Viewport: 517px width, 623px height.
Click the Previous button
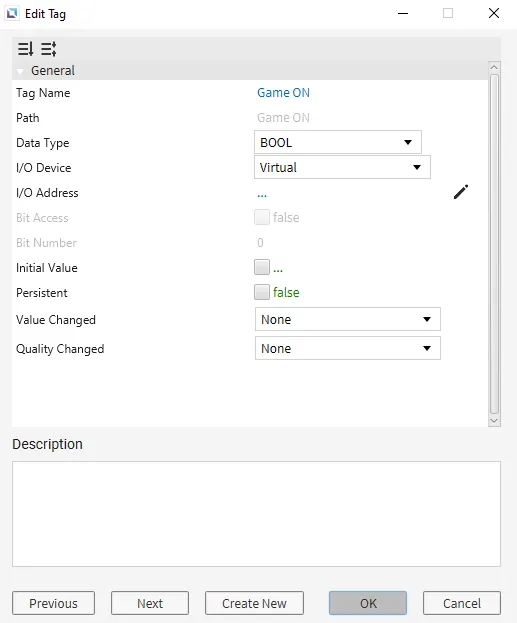[x=53, y=603]
